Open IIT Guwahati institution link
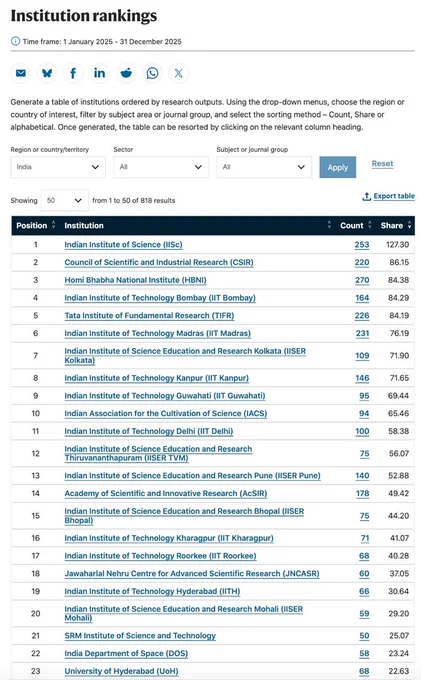This screenshot has width=421, height=680. point(165,396)
